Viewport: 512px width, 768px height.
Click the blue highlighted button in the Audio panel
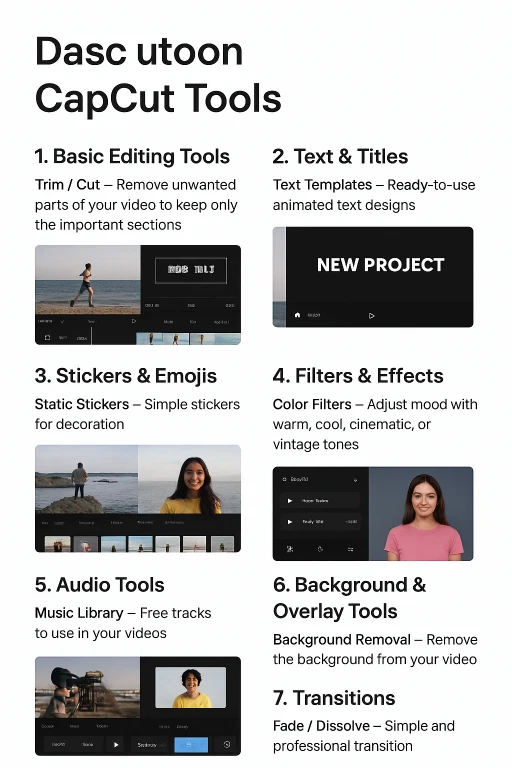[191, 744]
